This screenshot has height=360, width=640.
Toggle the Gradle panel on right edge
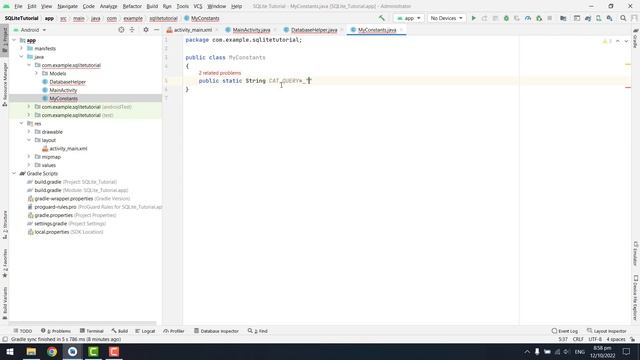(x=636, y=38)
